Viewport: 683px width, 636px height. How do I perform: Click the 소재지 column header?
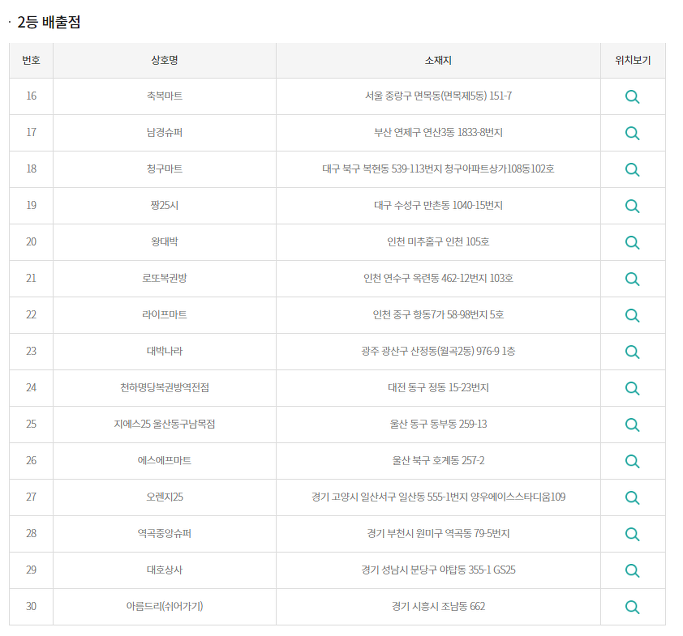pyautogui.click(x=438, y=61)
